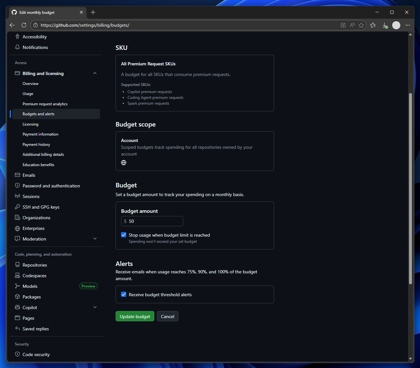Close the Edit monthly budget tab
The image size is (420, 368).
[81, 12]
